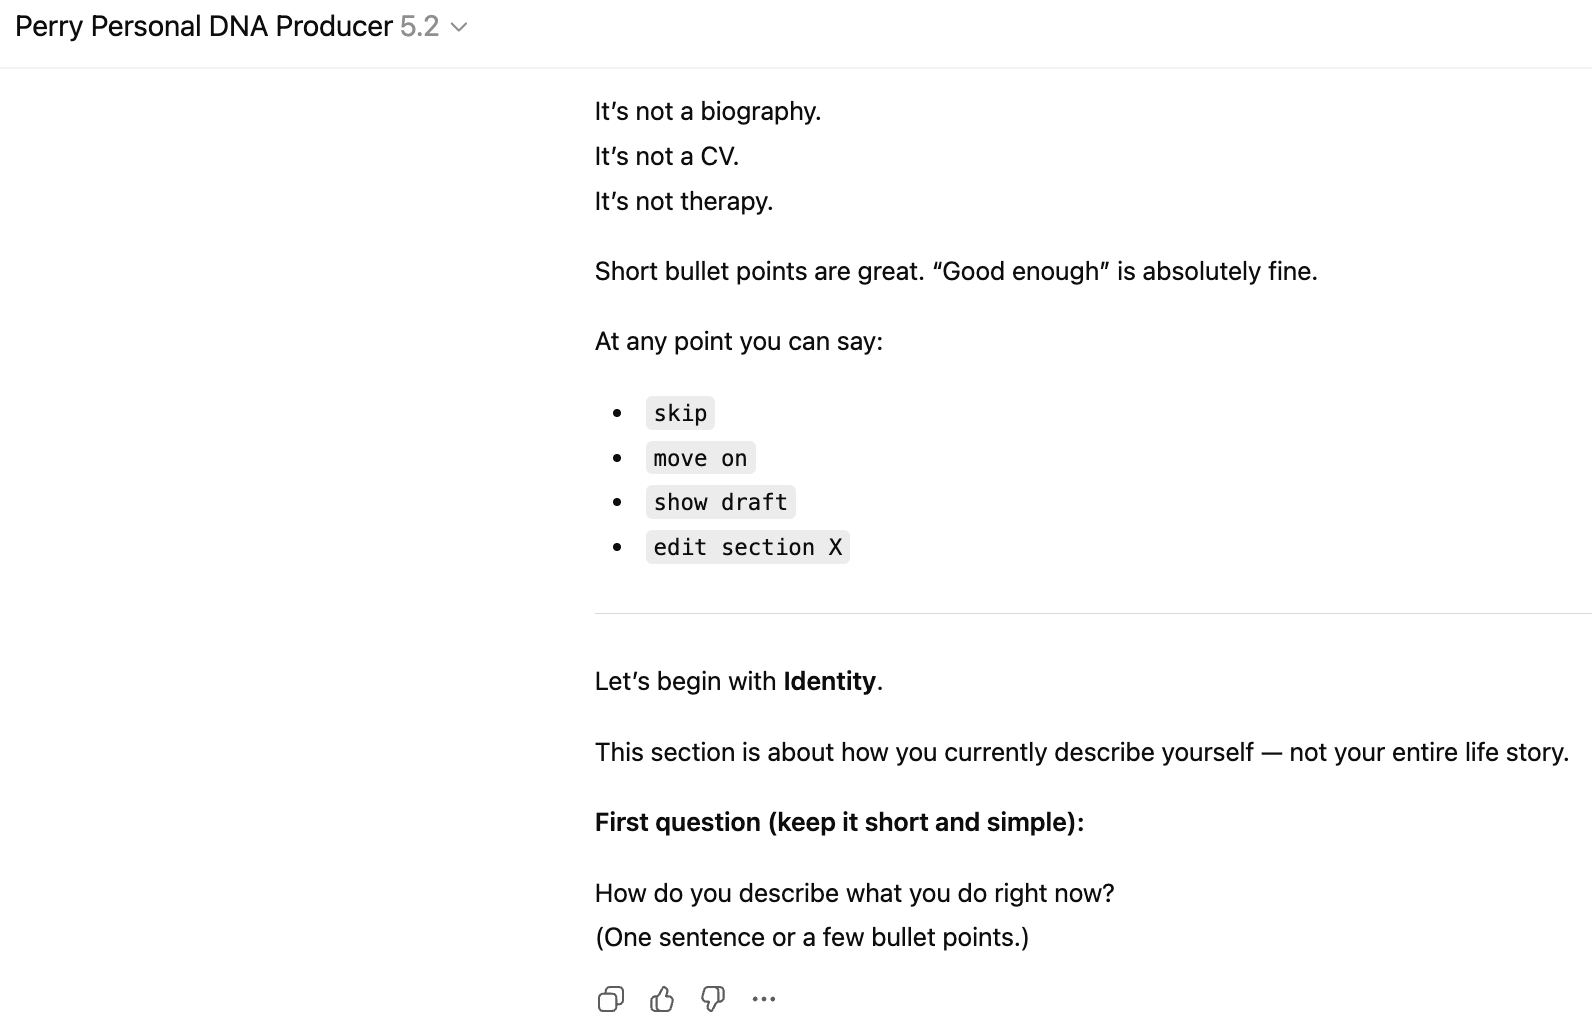Click the 'At any point you can say' line
Screen dimensions: 1592x1036
(738, 341)
